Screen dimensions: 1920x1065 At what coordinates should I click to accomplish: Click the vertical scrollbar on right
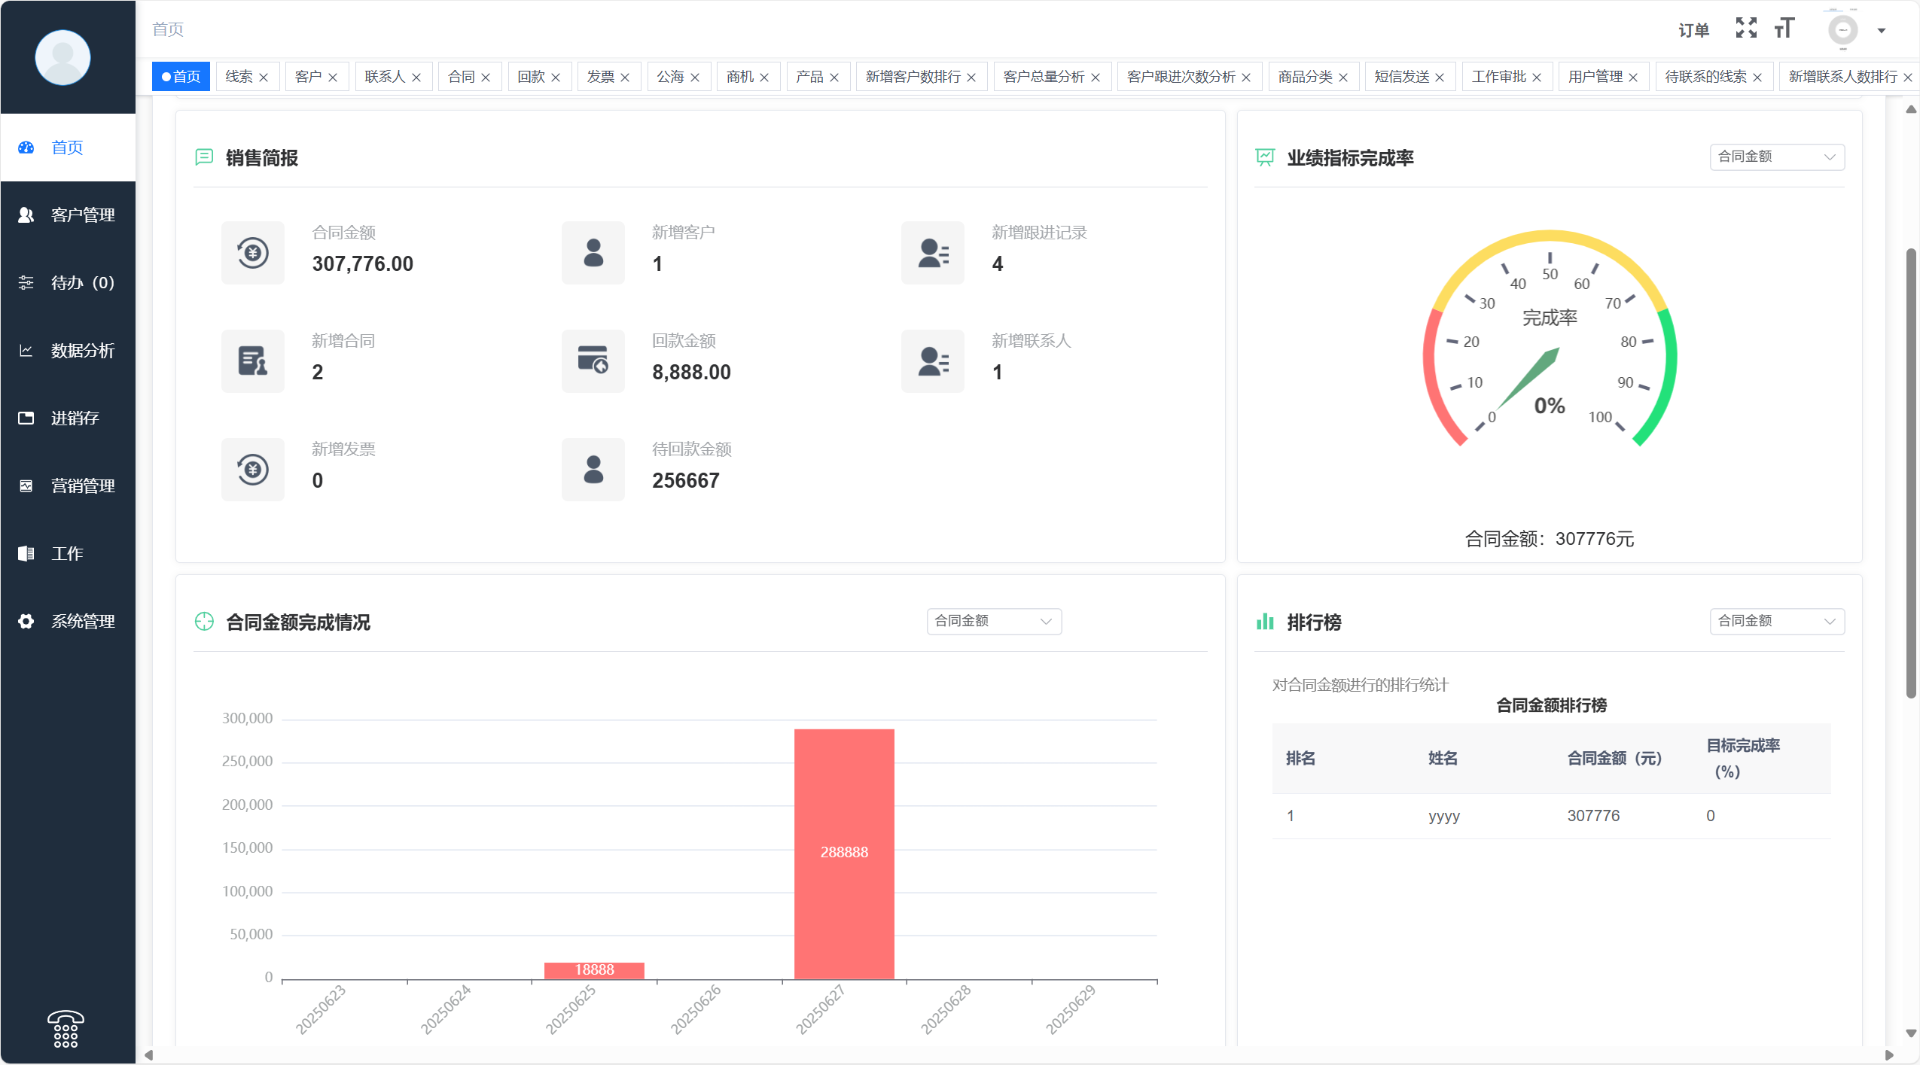tap(1910, 470)
